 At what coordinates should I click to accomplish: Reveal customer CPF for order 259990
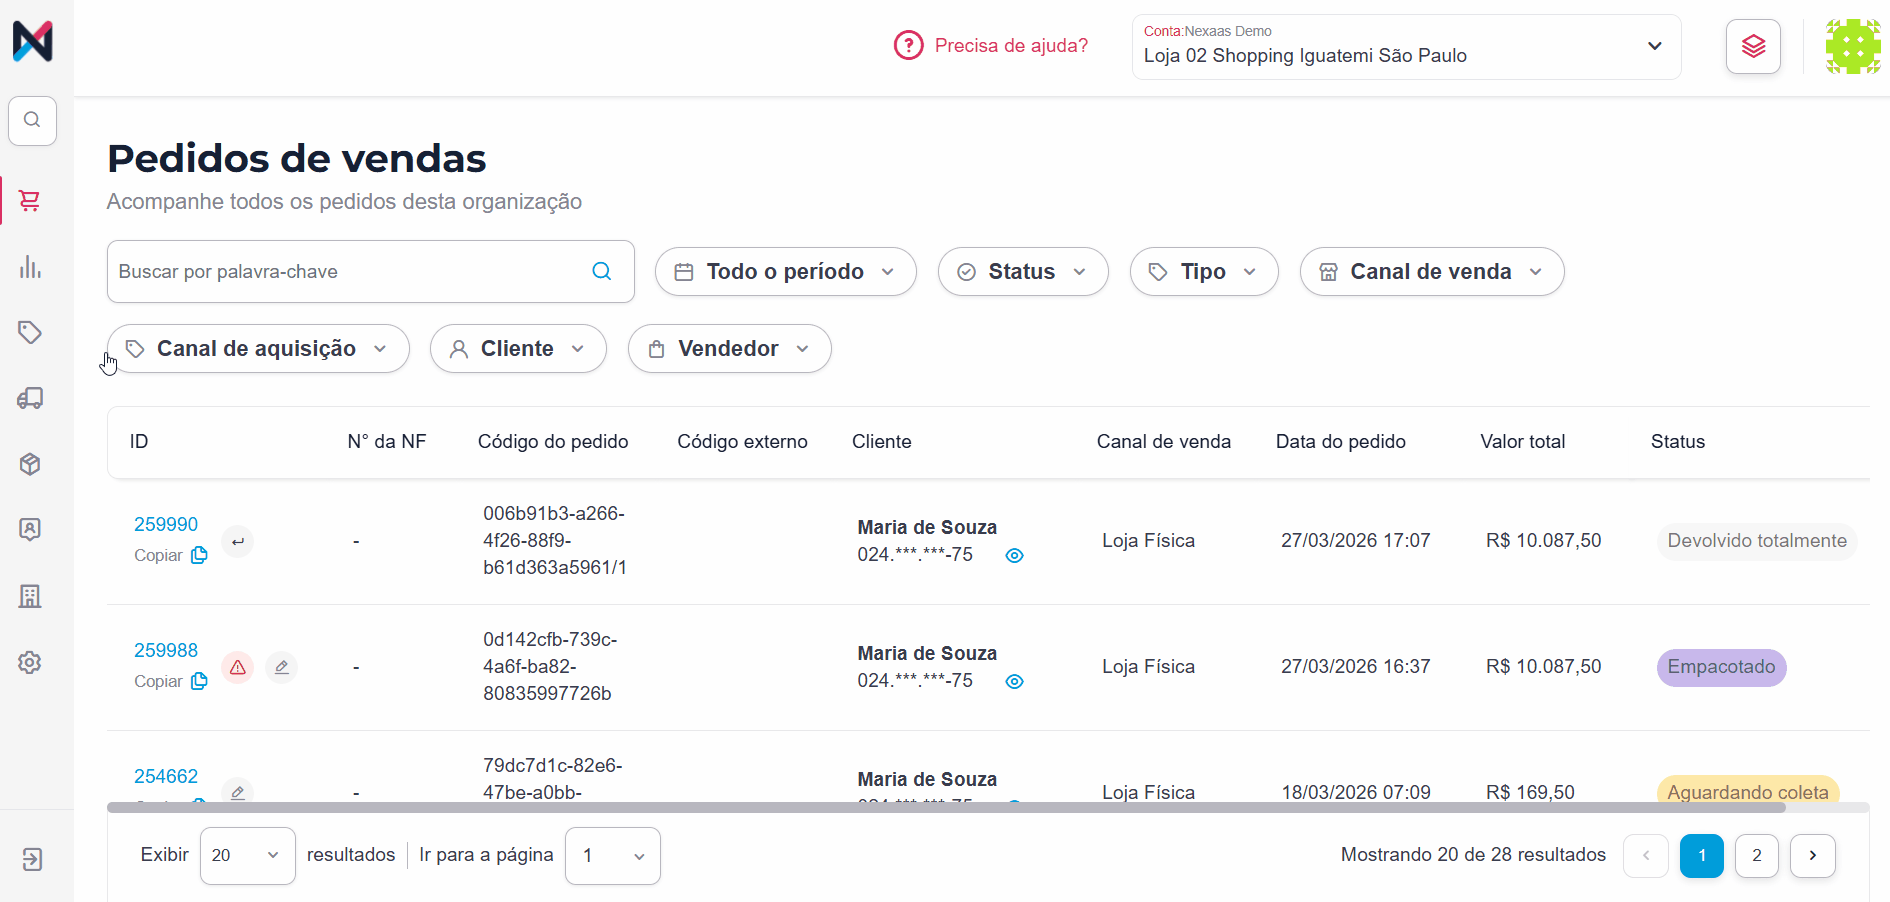pos(1014,556)
